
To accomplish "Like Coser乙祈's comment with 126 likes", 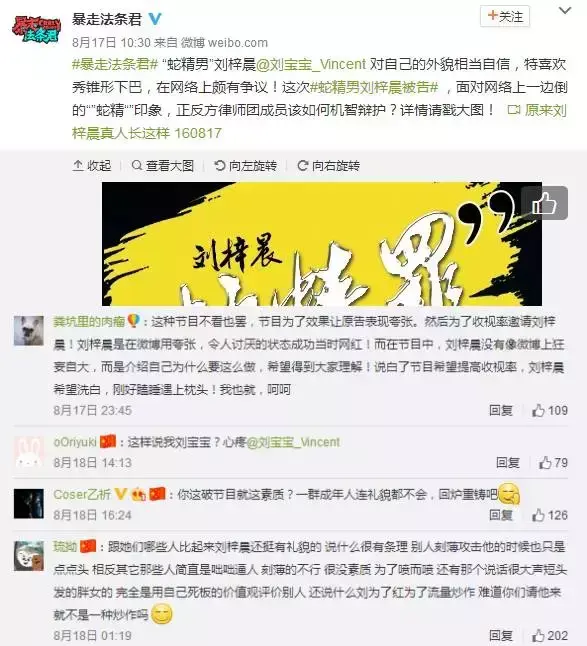I will [x=550, y=515].
